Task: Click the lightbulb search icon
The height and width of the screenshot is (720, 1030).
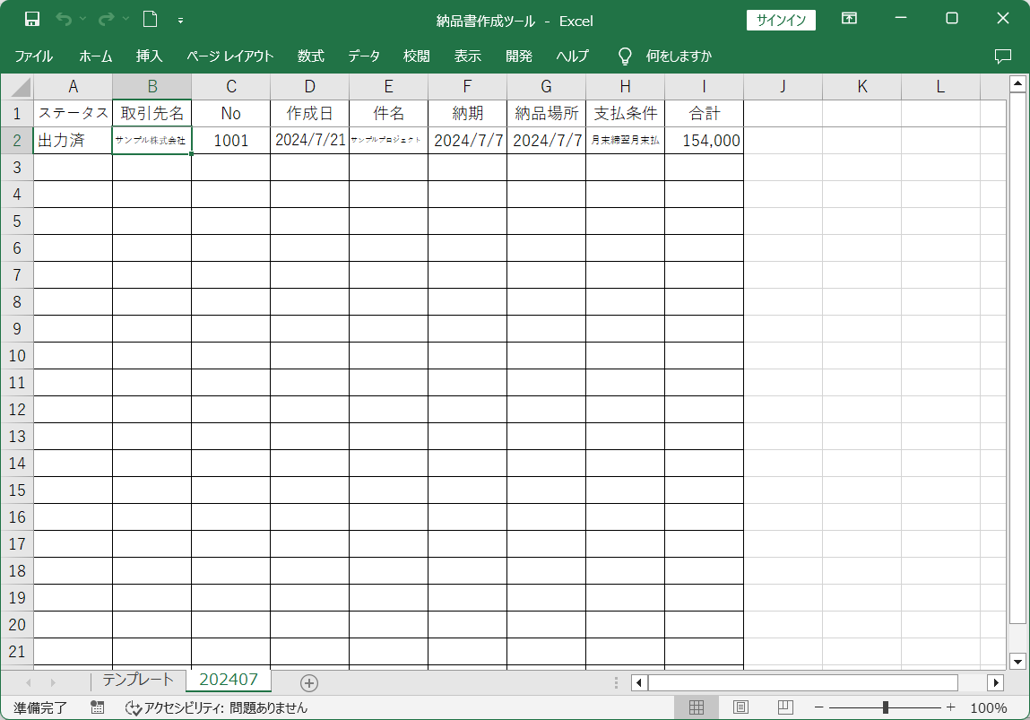Action: coord(625,56)
